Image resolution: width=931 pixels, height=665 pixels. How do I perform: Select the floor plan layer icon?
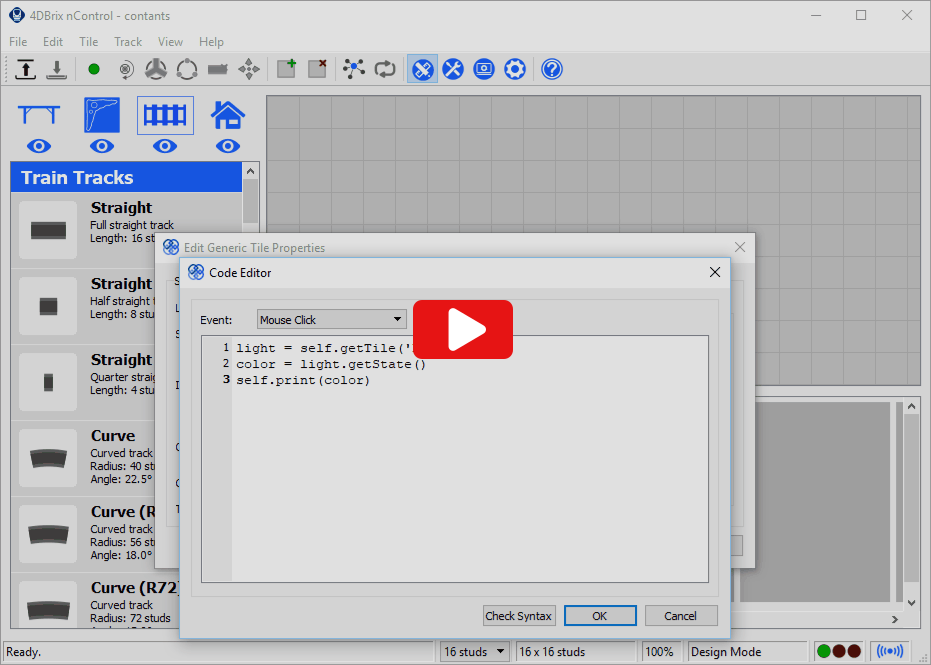(102, 115)
